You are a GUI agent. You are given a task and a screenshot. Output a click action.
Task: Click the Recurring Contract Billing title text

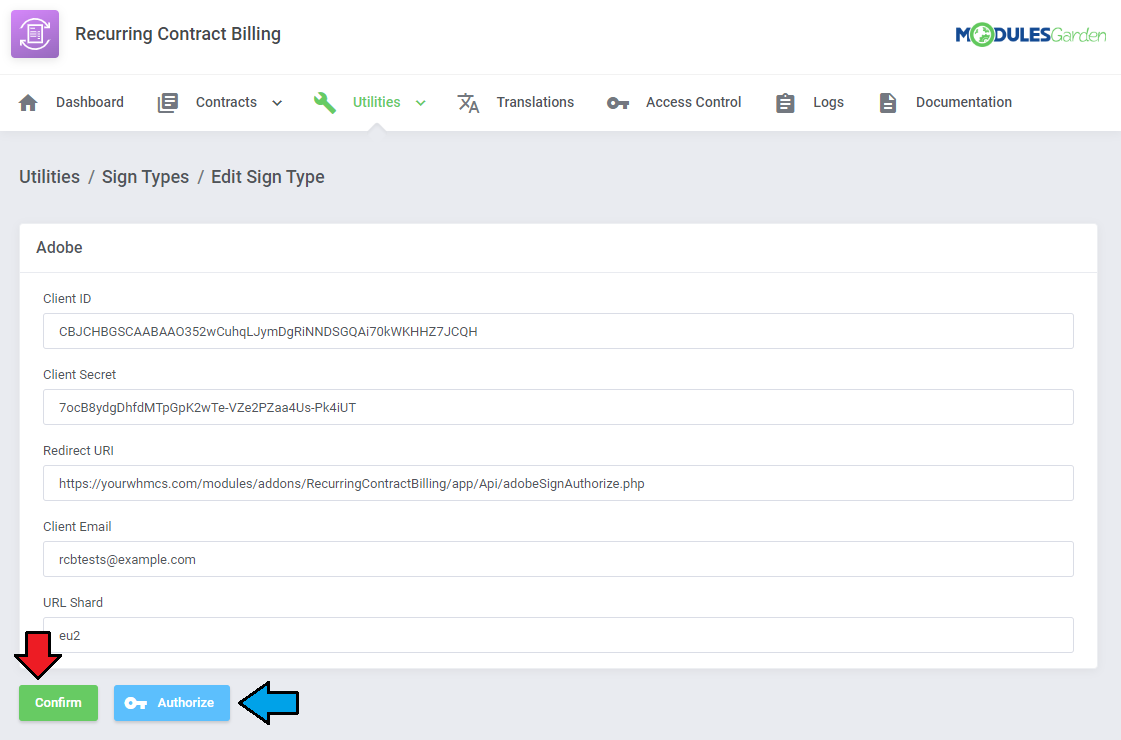(x=178, y=34)
